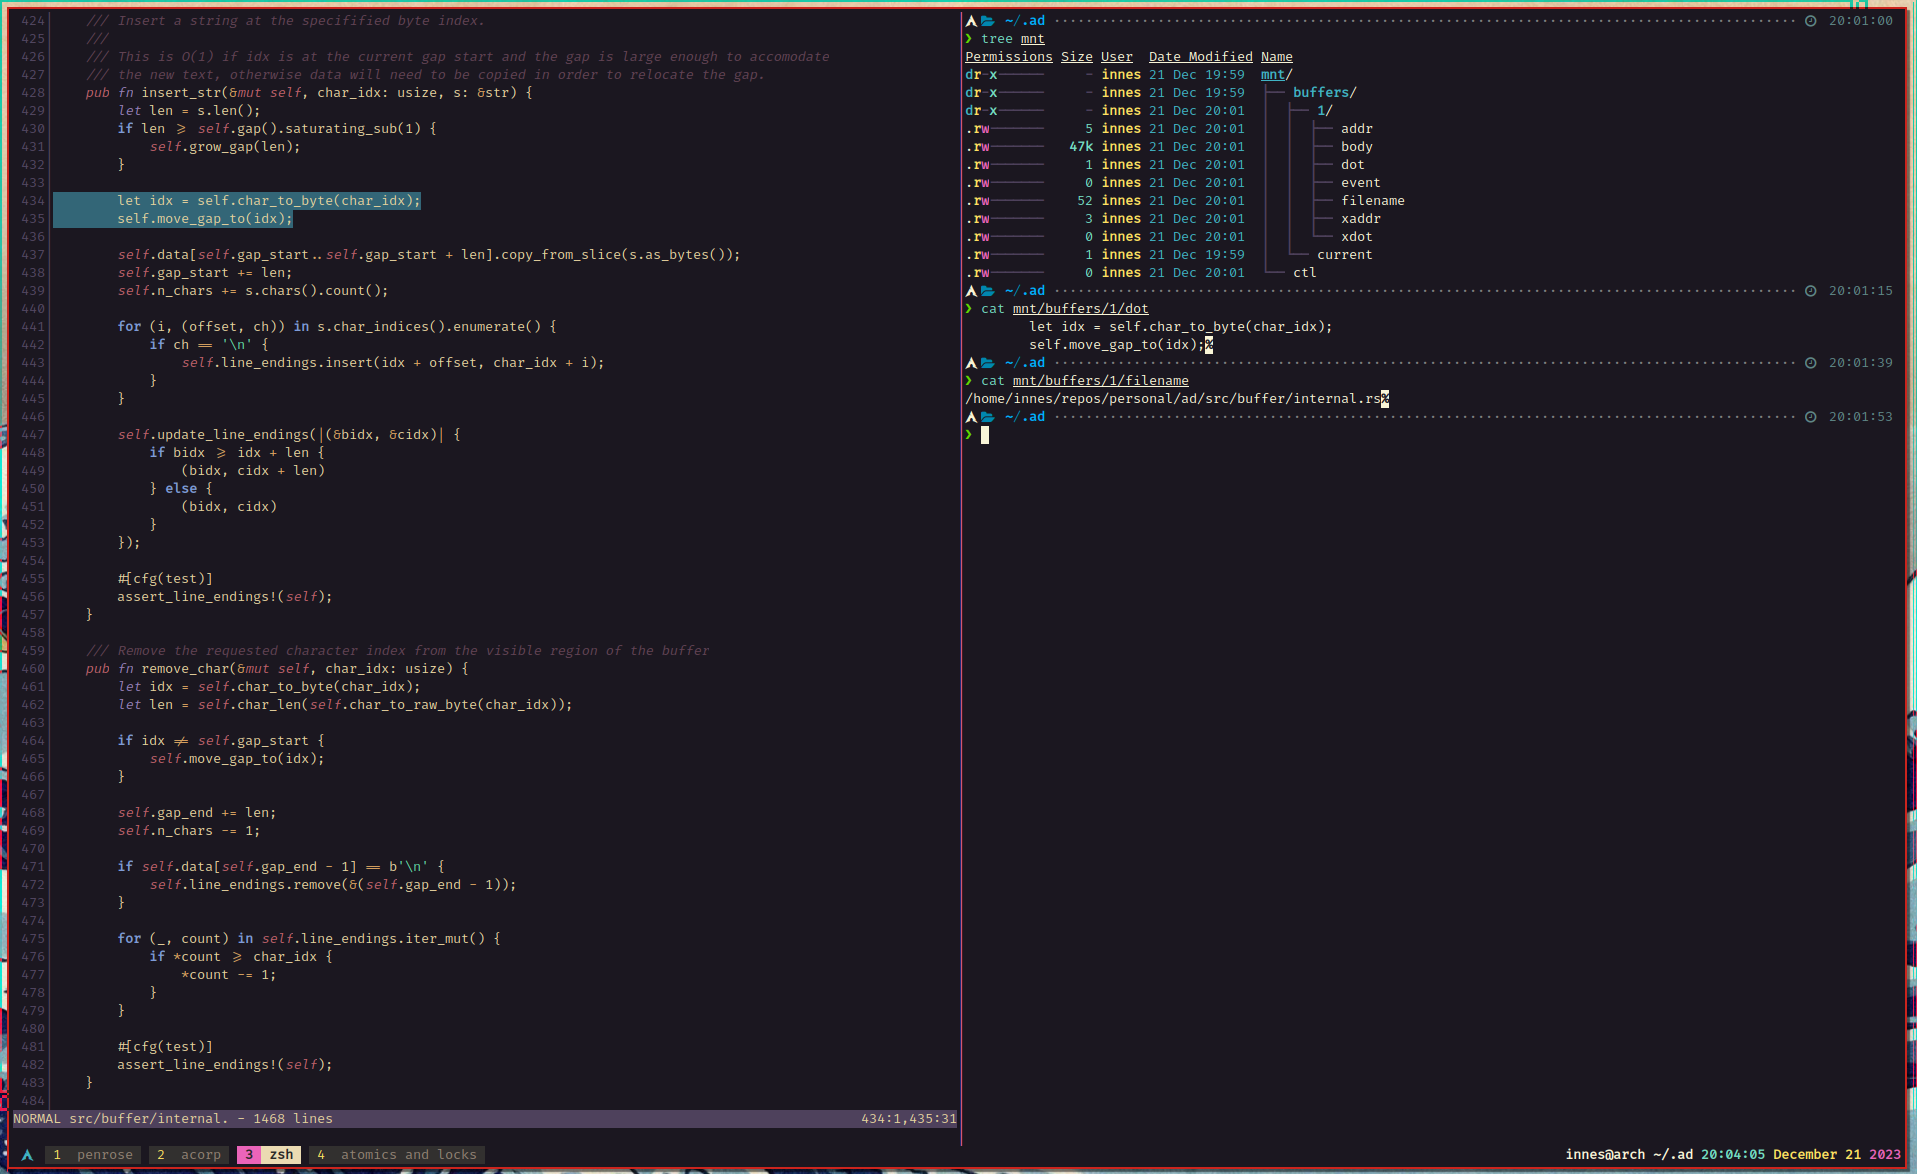Viewport: 1917px width, 1174px height.
Task: Click the body file in tree listing
Action: (x=1356, y=147)
